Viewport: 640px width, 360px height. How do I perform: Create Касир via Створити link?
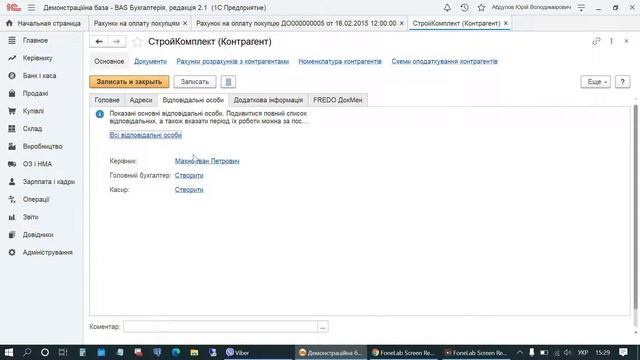189,190
